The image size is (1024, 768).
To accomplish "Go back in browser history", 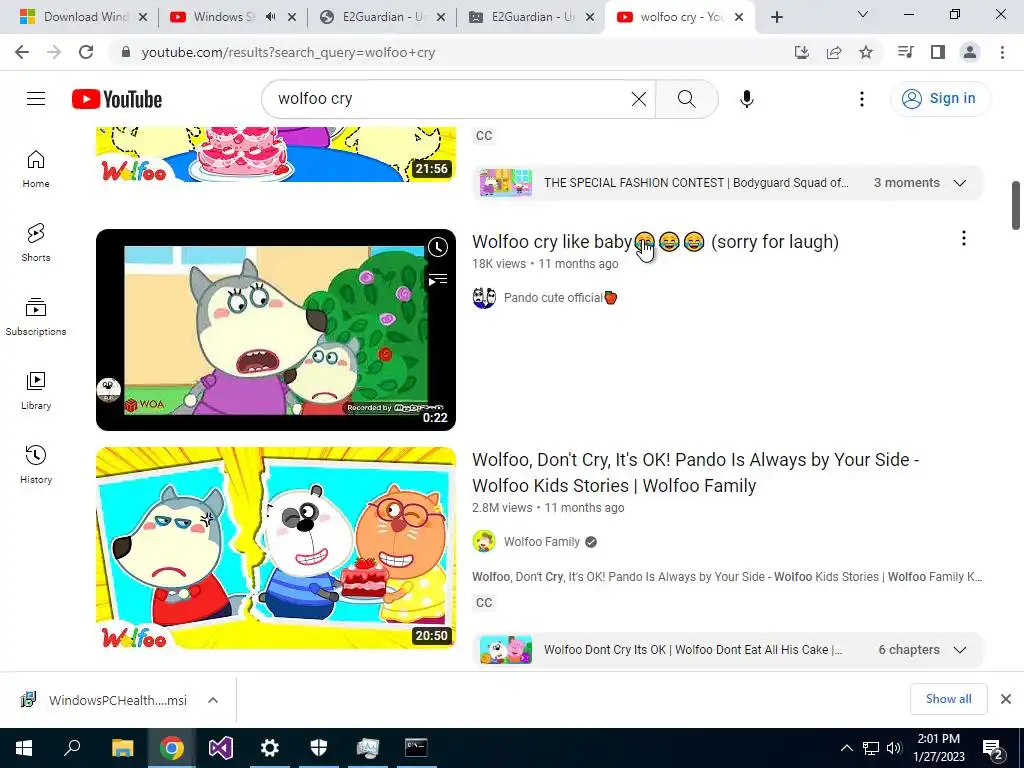I will click(22, 52).
